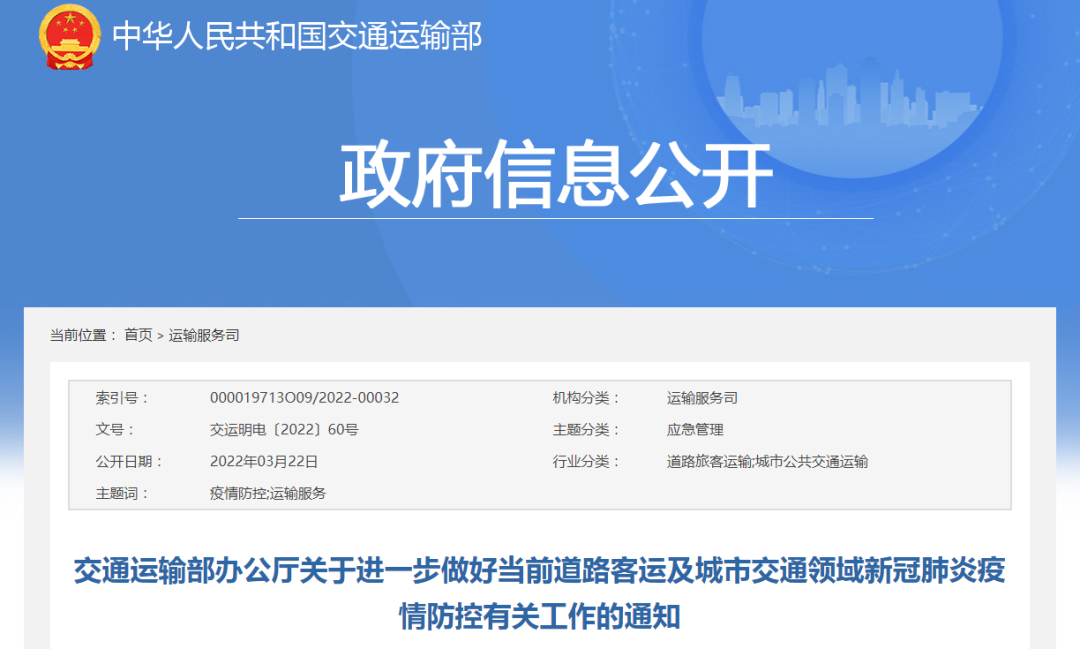Screen dimensions: 1080x649
Task: Click the 机构分类 label
Action: coord(586,398)
